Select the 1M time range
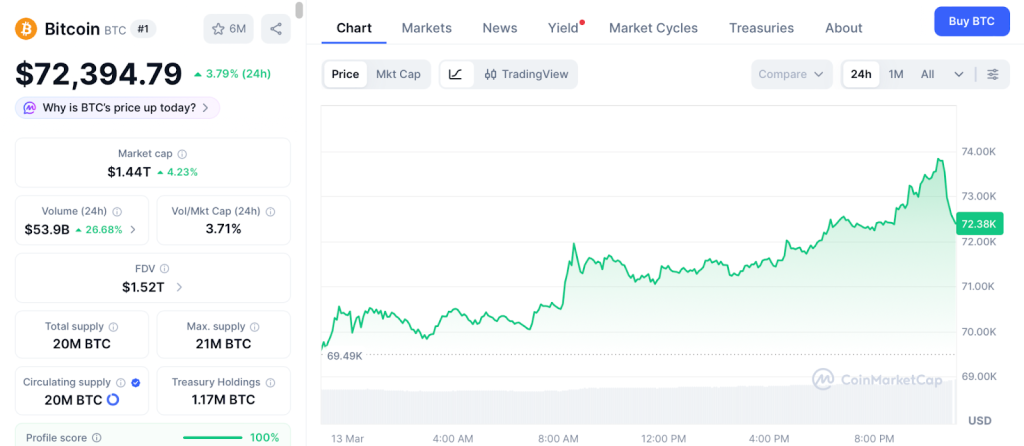The height and width of the screenshot is (446, 1024). pyautogui.click(x=896, y=74)
